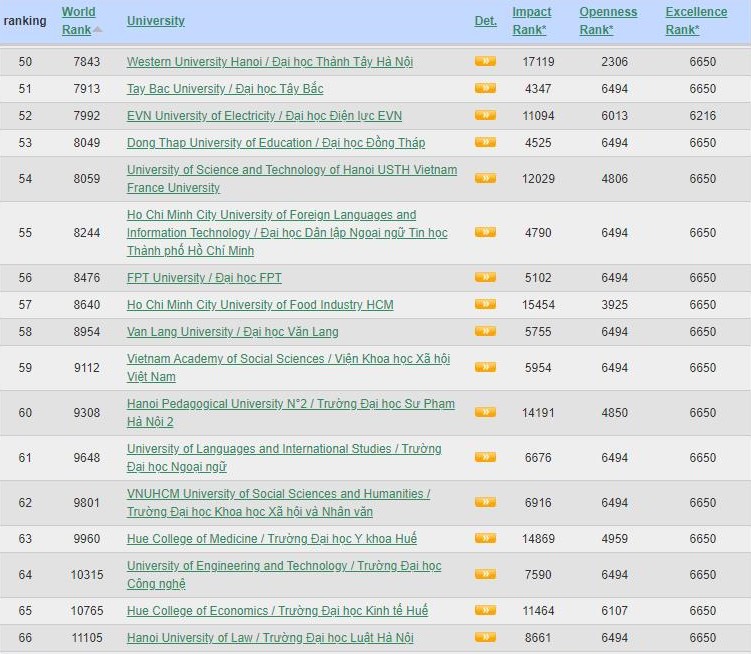The height and width of the screenshot is (654, 751).
Task: Open Vietnam Academy of Social Sciences link
Action: 288,367
